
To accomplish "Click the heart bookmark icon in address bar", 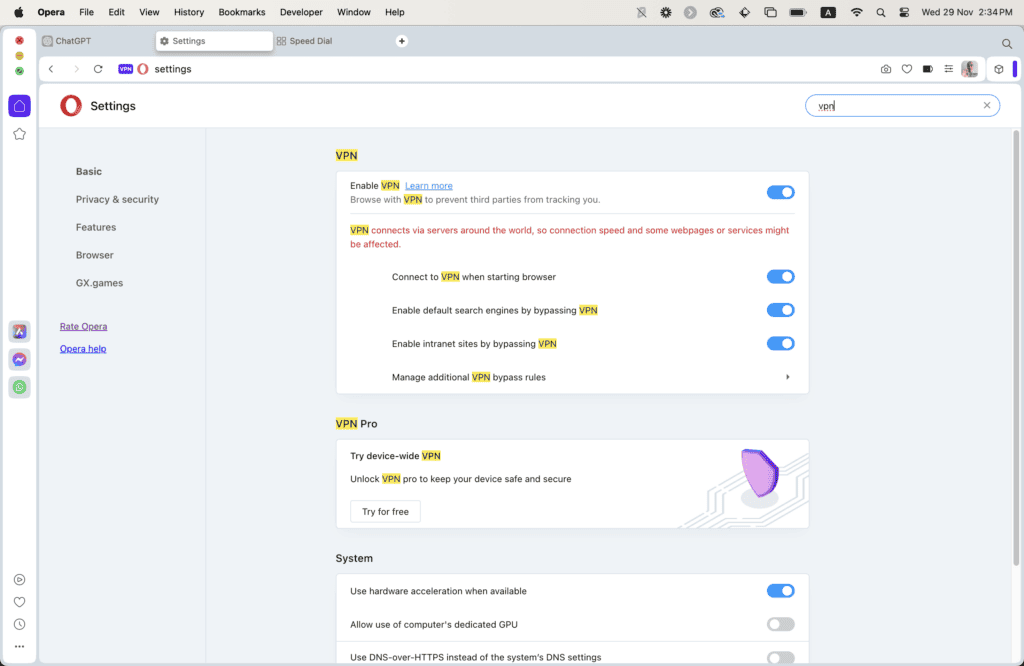I will (907, 69).
